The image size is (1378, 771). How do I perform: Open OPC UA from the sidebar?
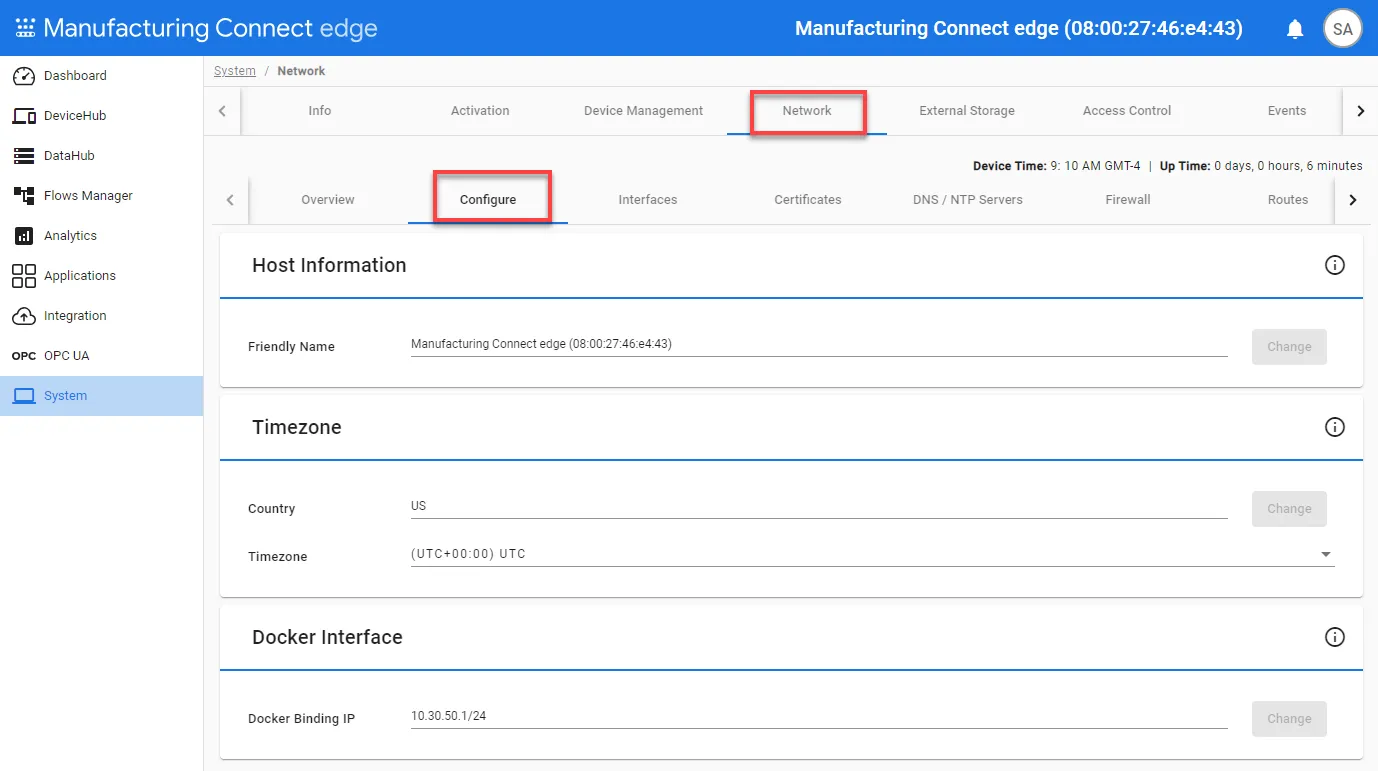coord(101,356)
